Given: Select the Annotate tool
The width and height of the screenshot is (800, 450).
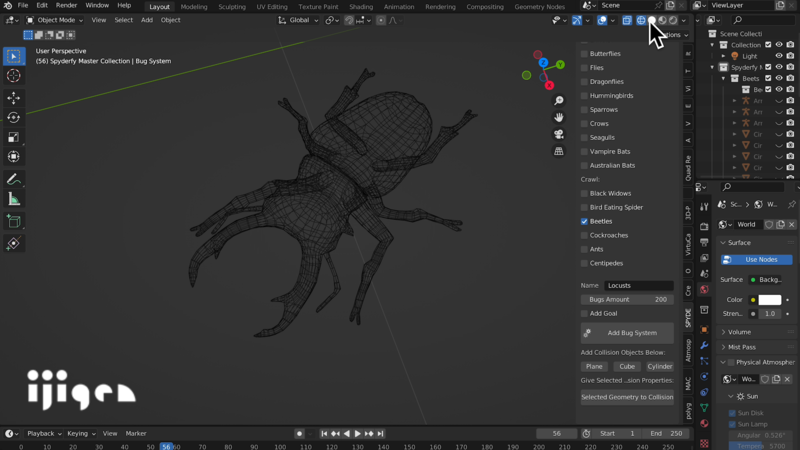Looking at the screenshot, I should pyautogui.click(x=14, y=179).
